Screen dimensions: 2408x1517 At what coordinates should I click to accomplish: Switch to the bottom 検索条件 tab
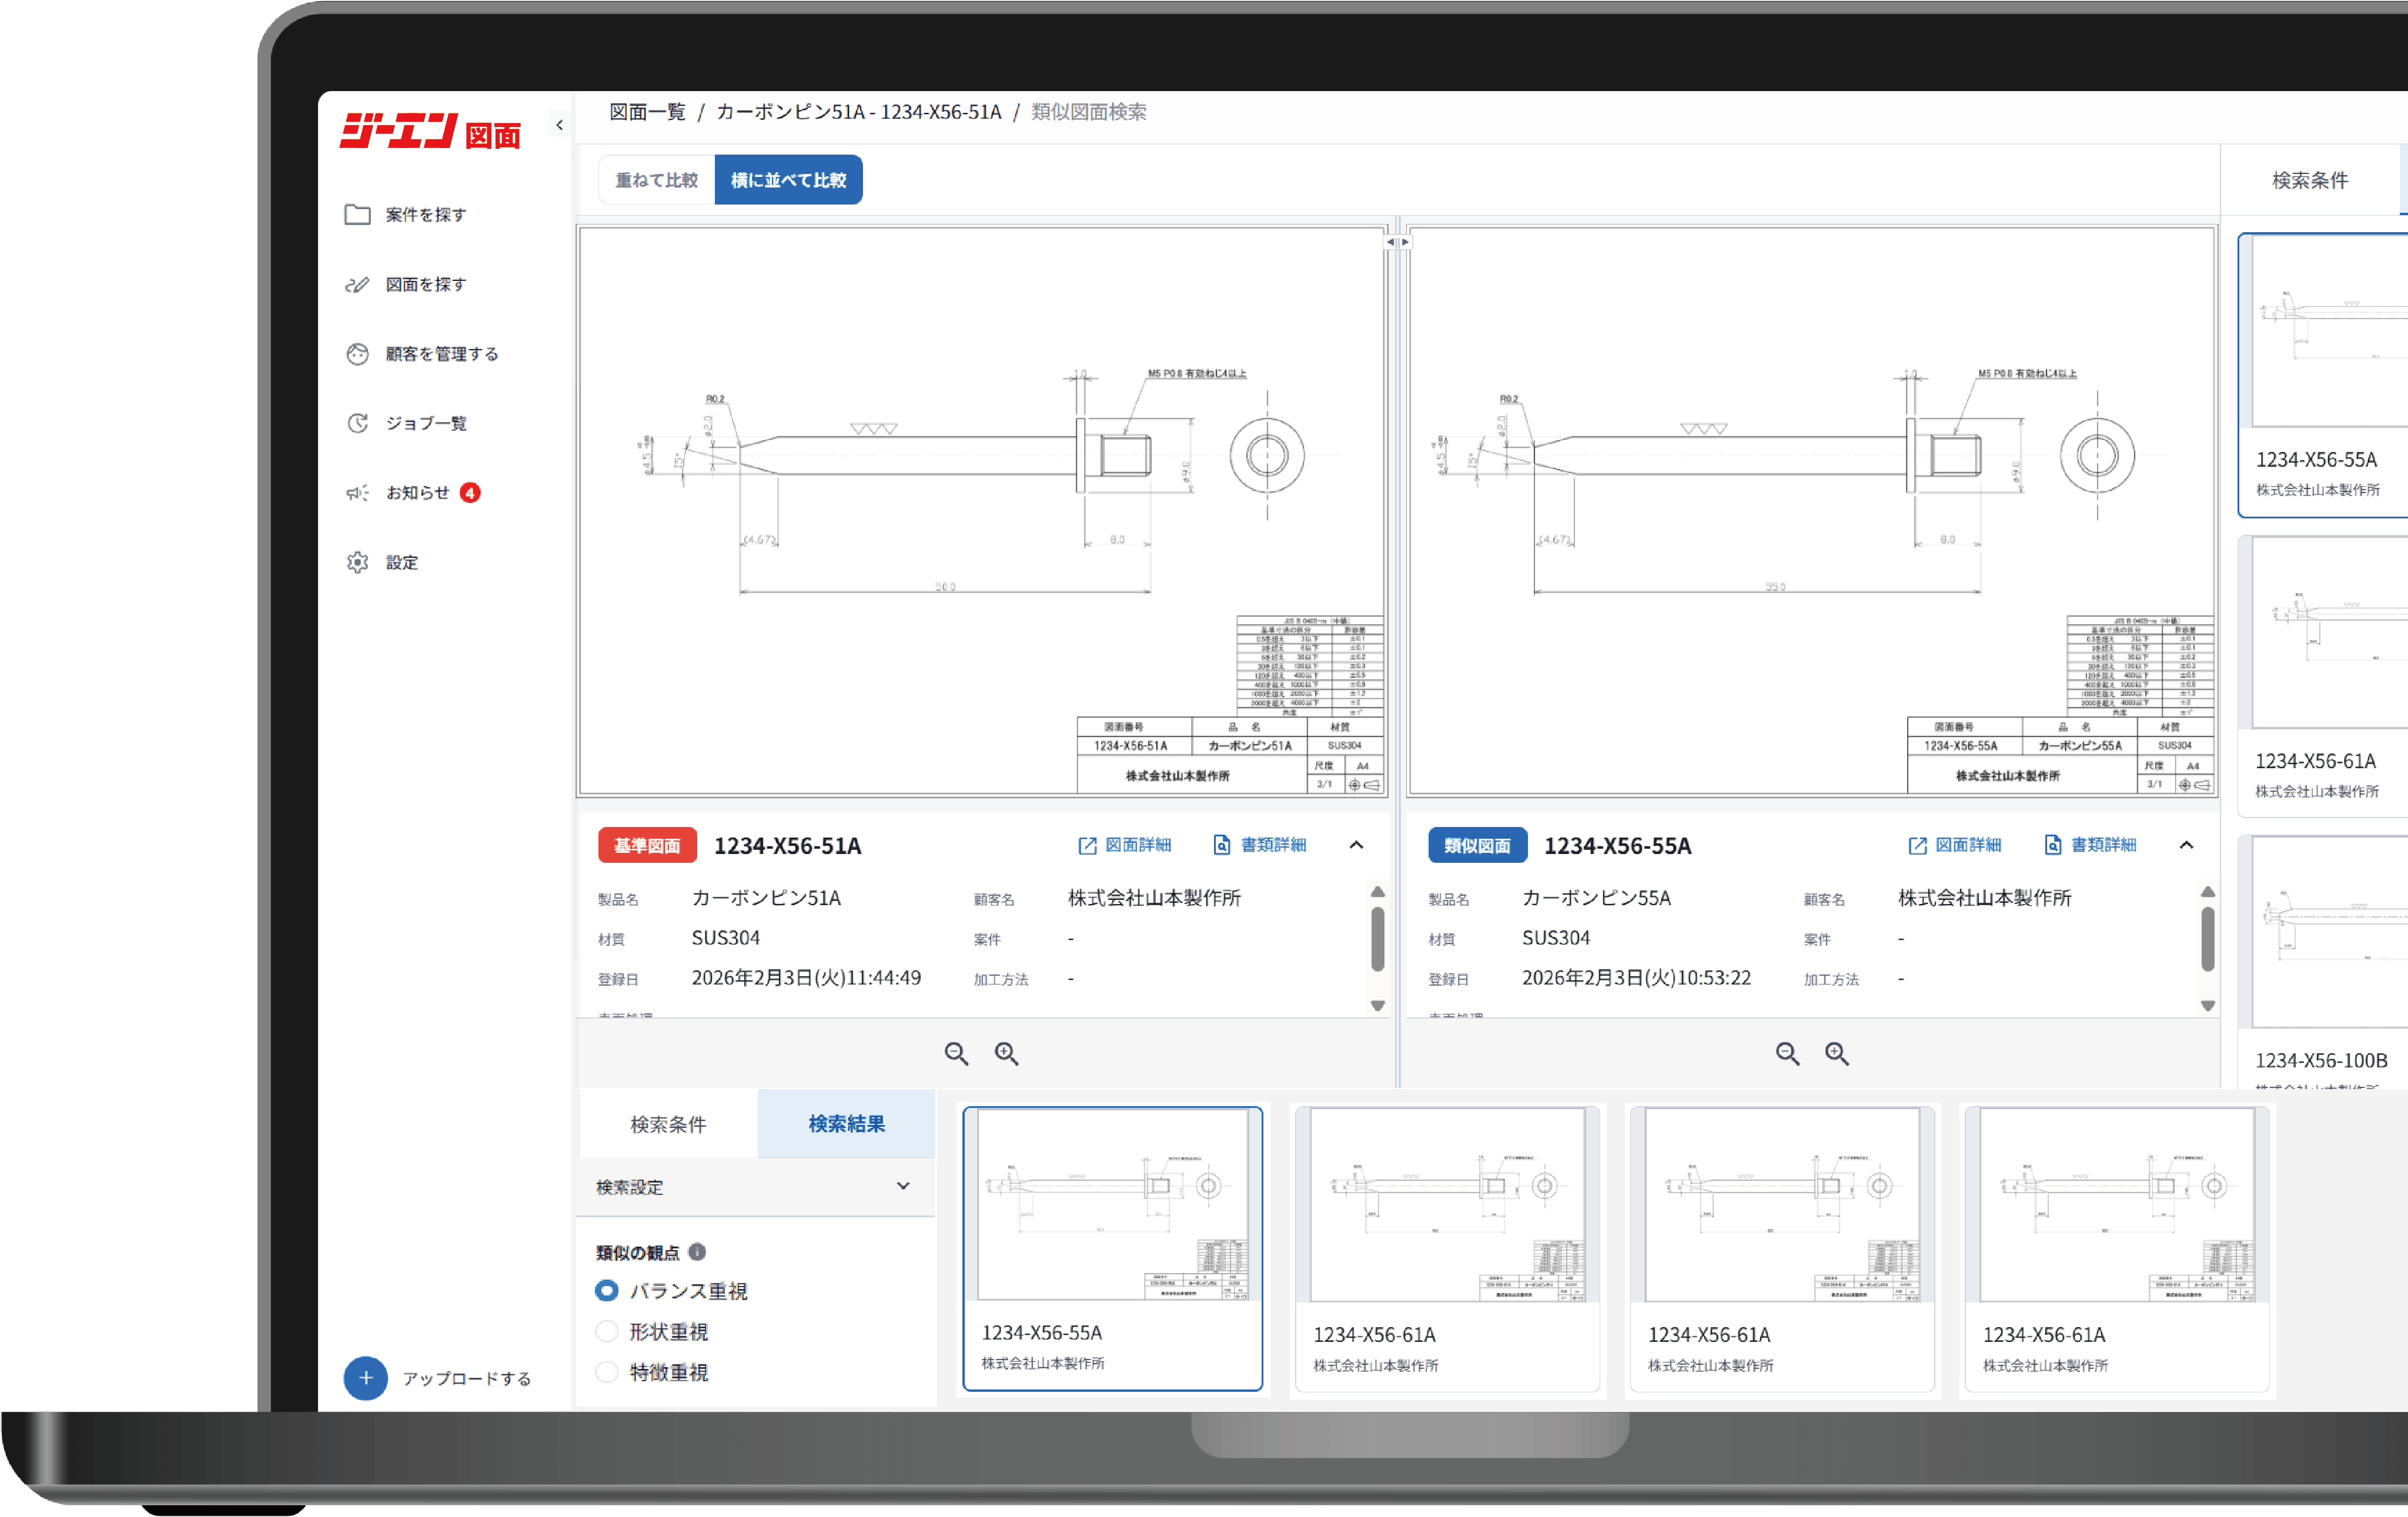point(668,1124)
